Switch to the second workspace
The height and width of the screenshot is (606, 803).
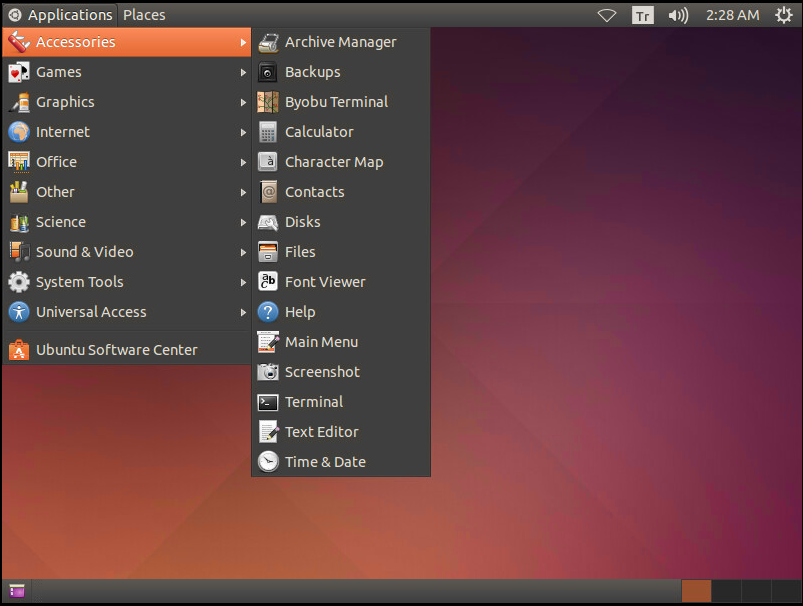[x=727, y=591]
